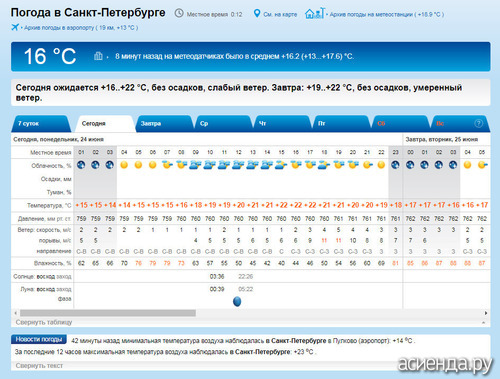500x379 pixels.
Task: Open the «Ср» forecast tab
Action: pyautogui.click(x=223, y=124)
